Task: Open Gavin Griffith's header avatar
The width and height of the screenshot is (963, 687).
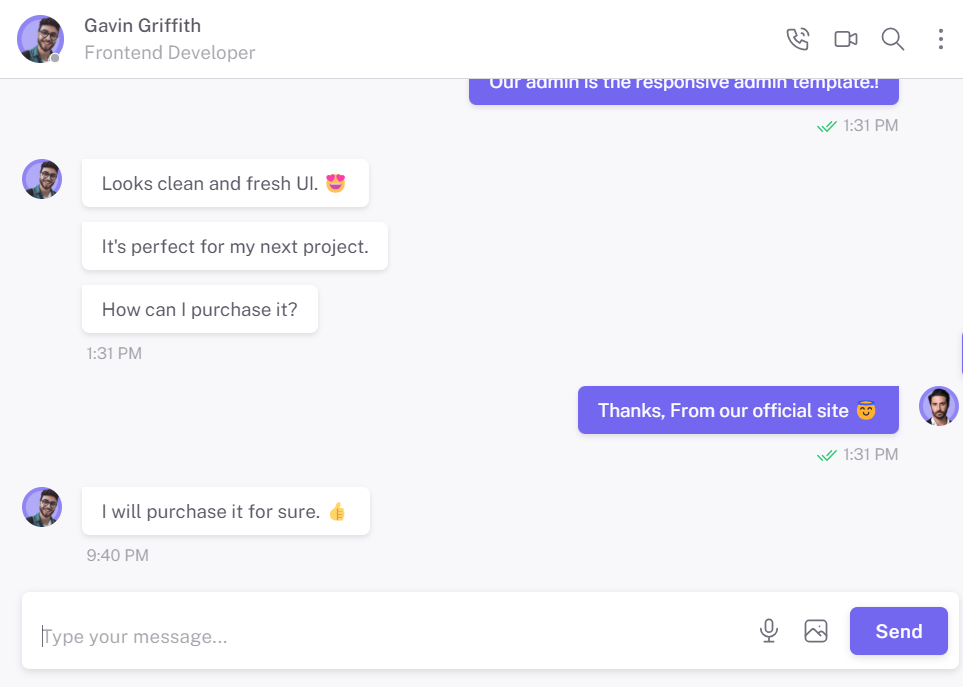Action: [41, 39]
